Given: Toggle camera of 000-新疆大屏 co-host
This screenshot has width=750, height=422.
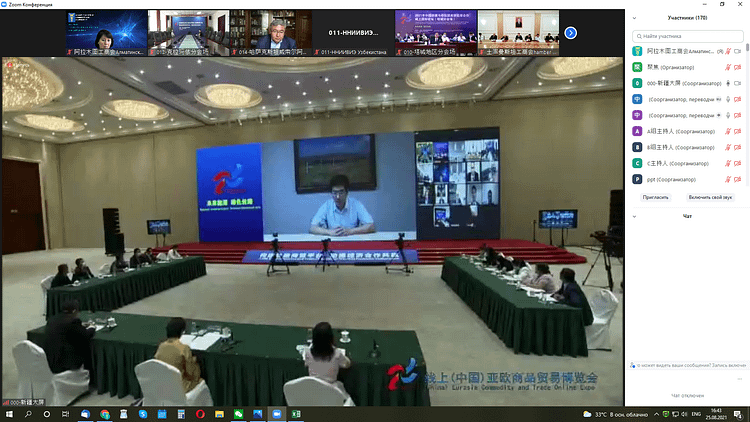Looking at the screenshot, I should click(x=738, y=83).
